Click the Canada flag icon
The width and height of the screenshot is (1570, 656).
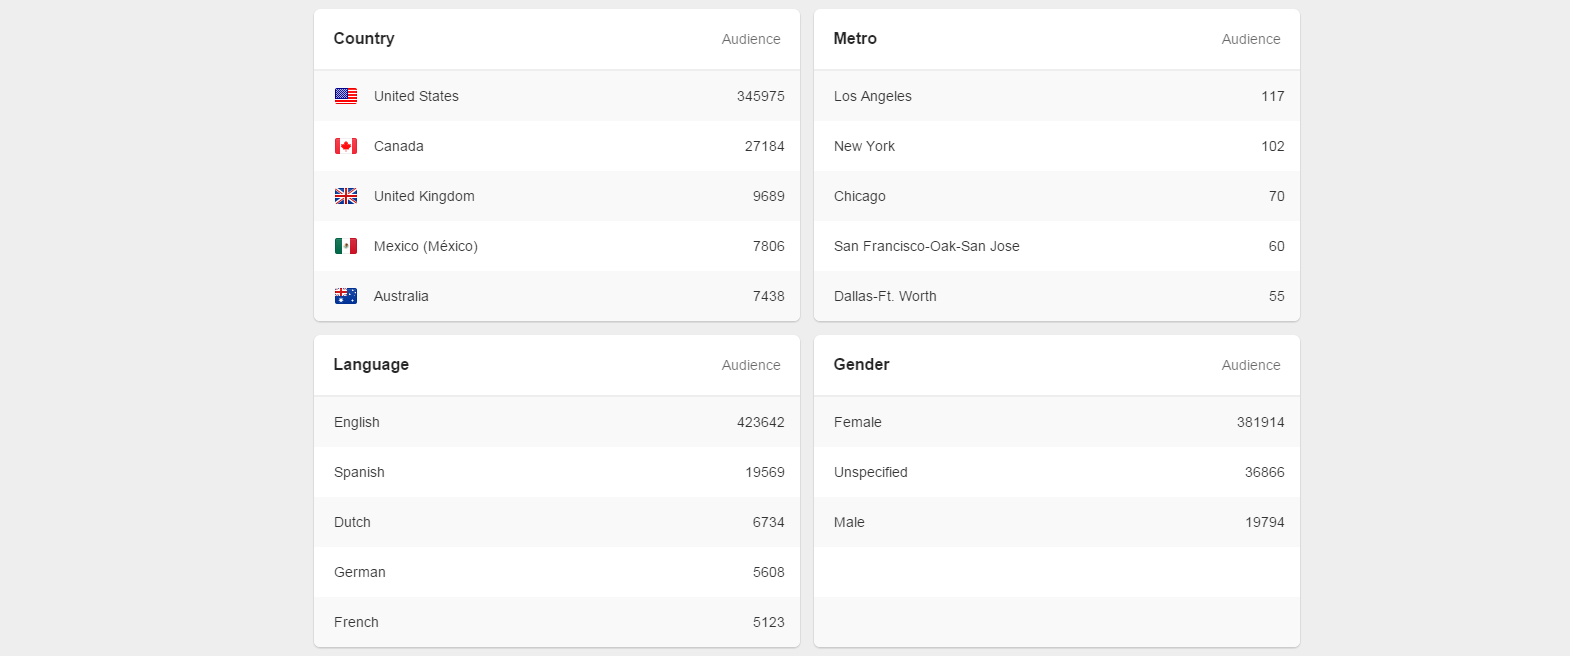pyautogui.click(x=346, y=146)
